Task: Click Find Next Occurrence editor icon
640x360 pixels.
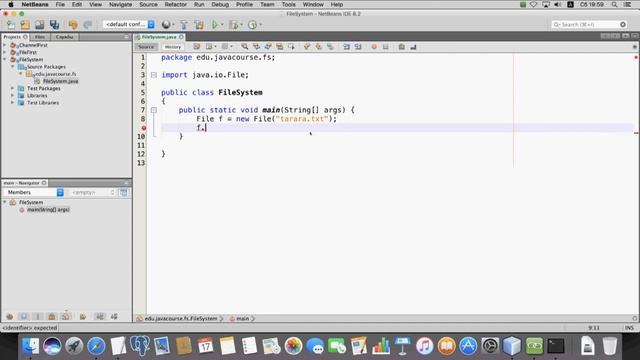Action: pos(268,47)
